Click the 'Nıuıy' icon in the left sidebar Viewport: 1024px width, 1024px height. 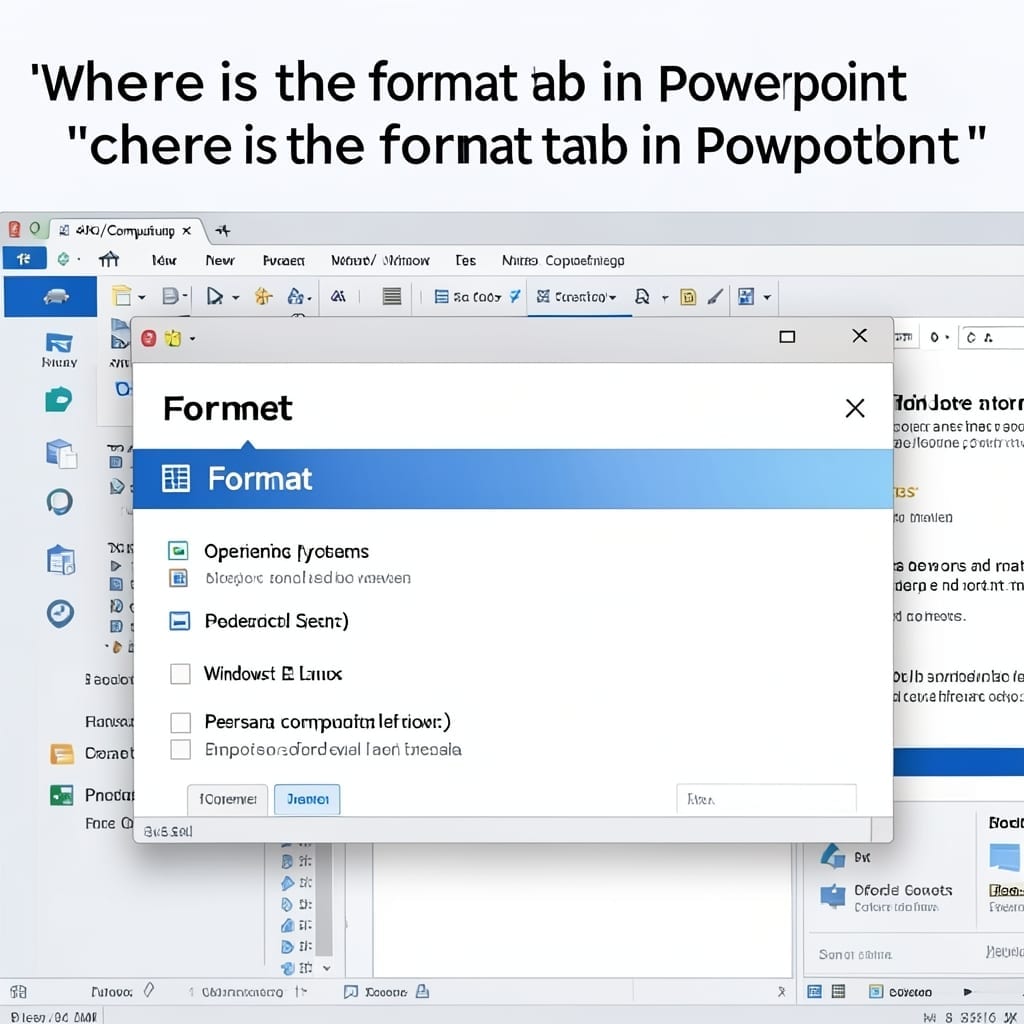[59, 350]
